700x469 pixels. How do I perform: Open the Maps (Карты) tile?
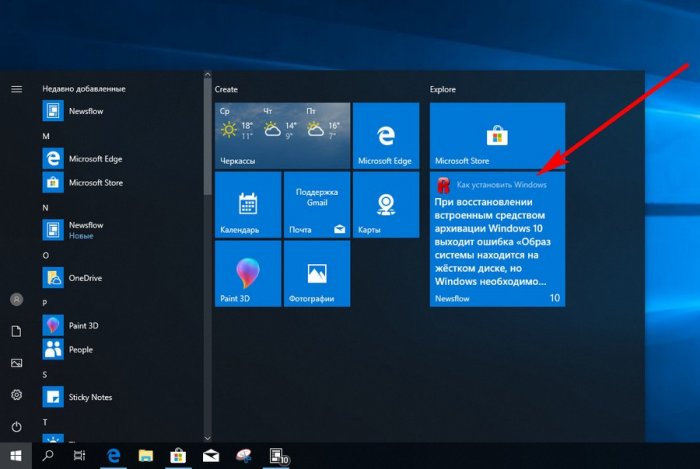(x=385, y=204)
